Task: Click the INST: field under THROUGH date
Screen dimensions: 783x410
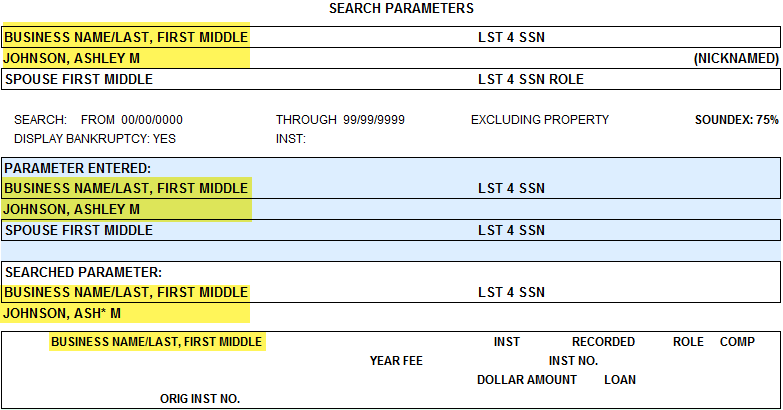Action: pyautogui.click(x=291, y=139)
